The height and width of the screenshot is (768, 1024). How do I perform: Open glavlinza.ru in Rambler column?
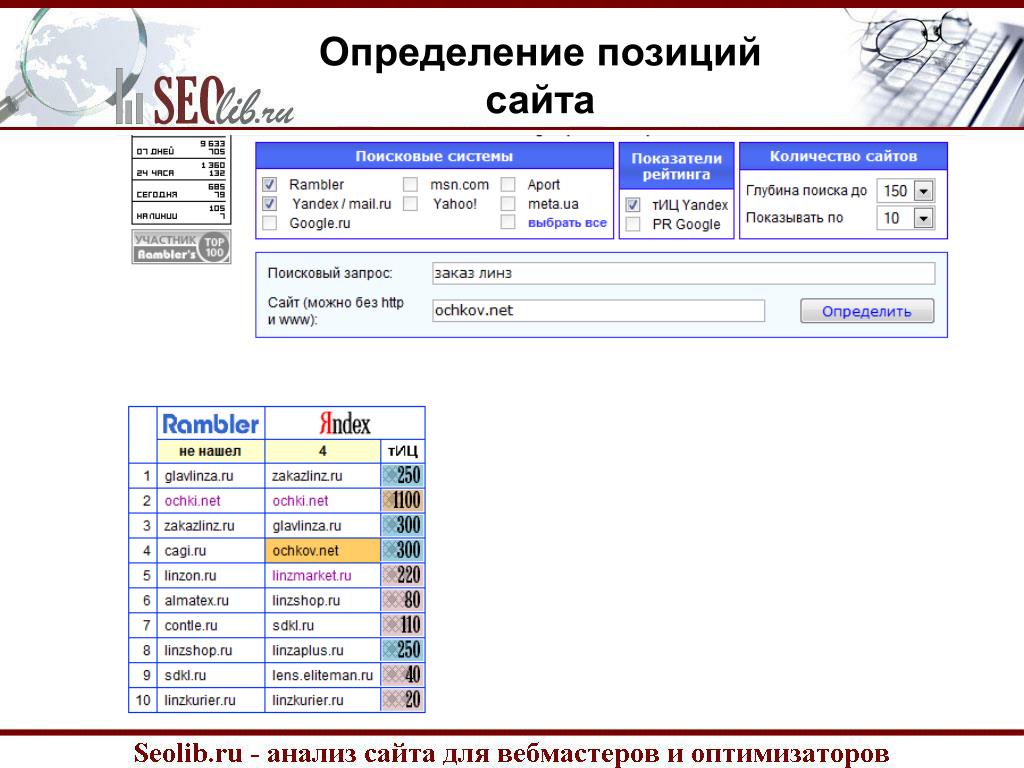(x=199, y=476)
